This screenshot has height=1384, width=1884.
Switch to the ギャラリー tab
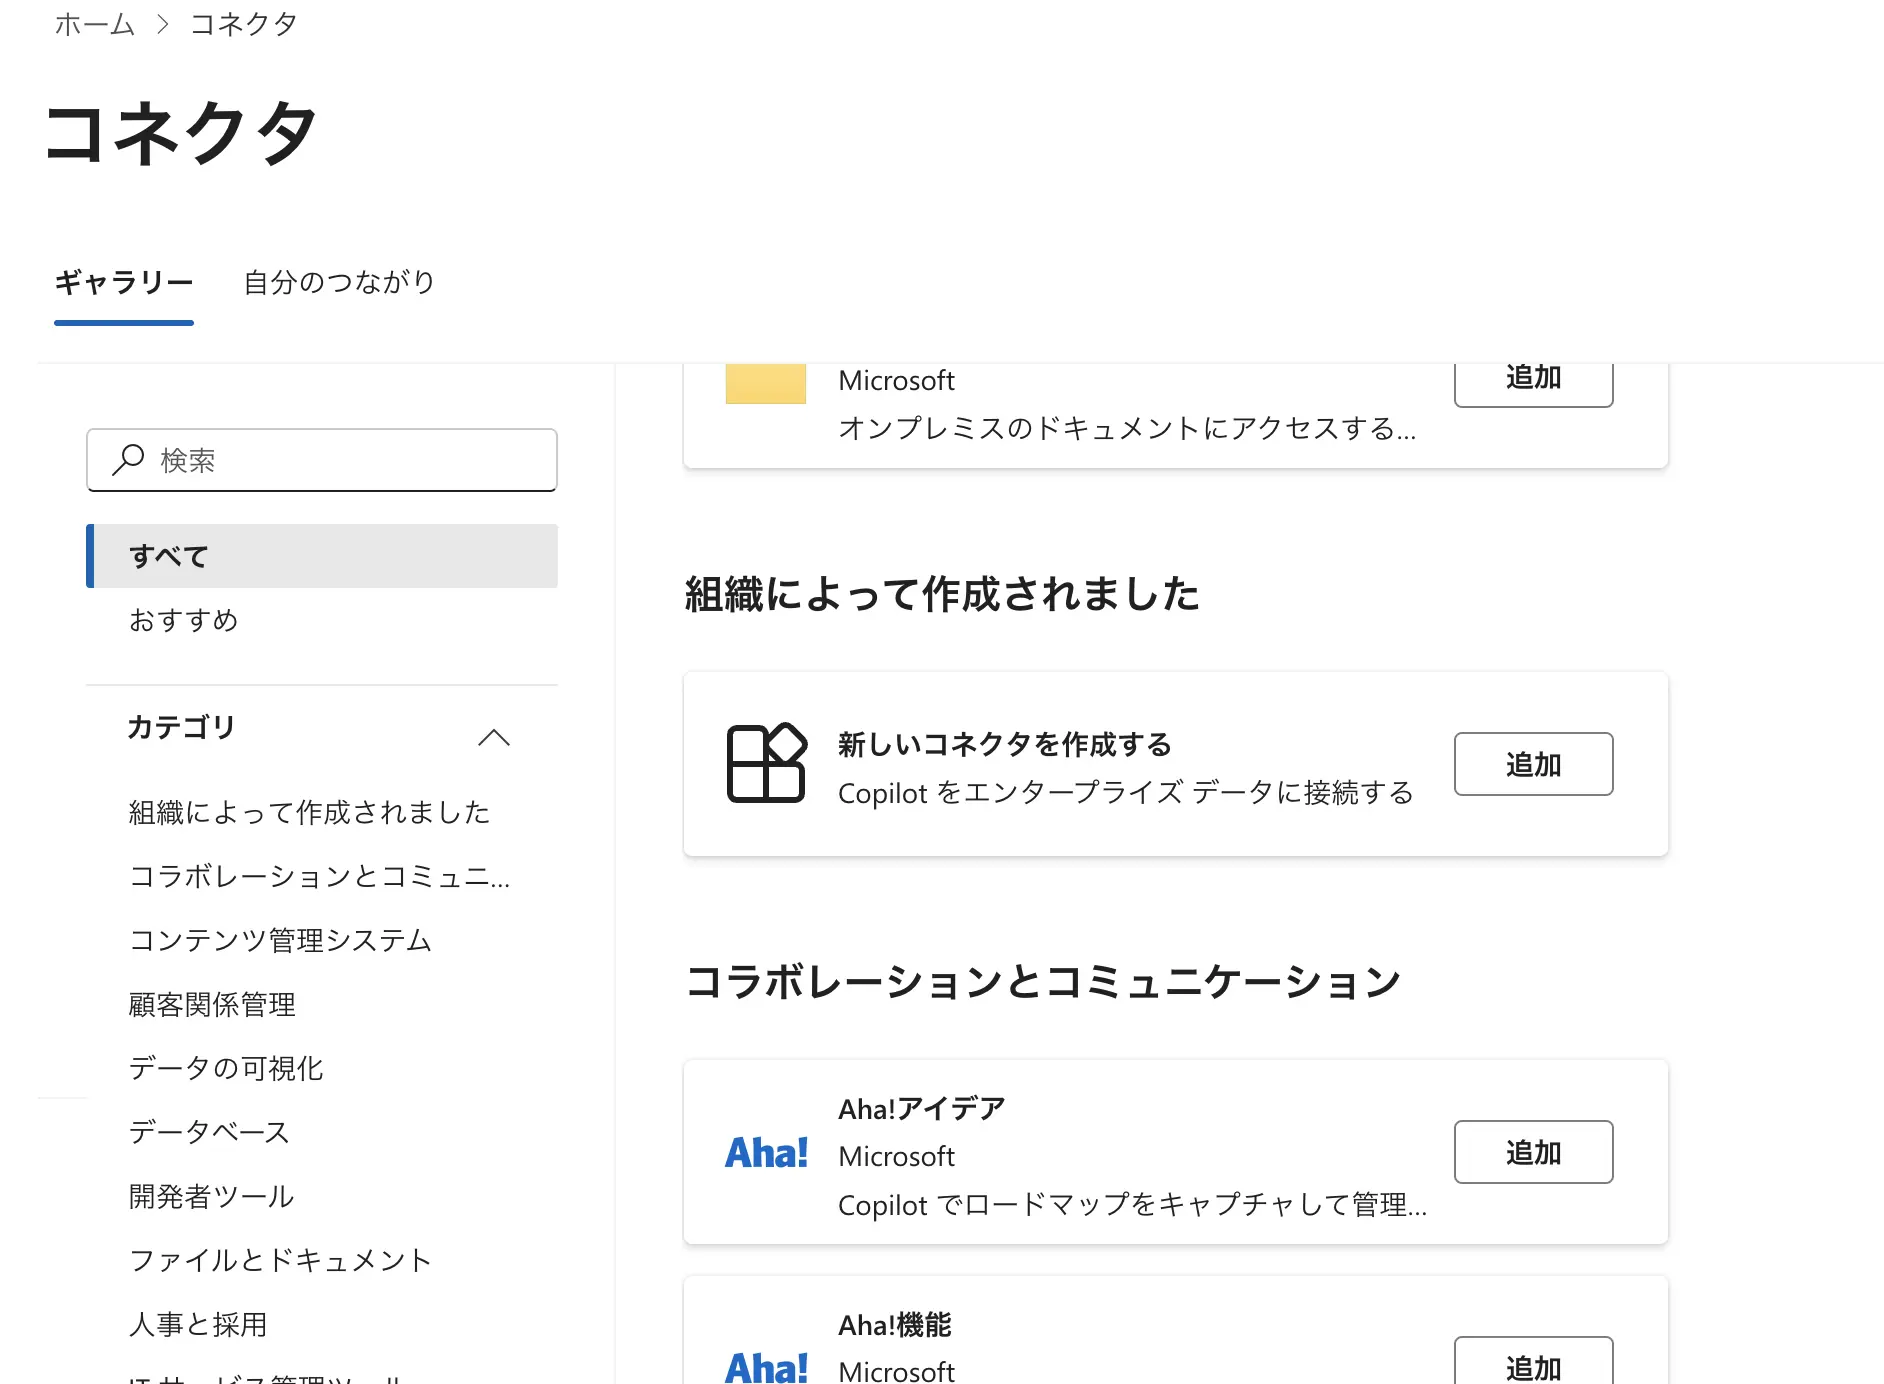click(x=124, y=283)
